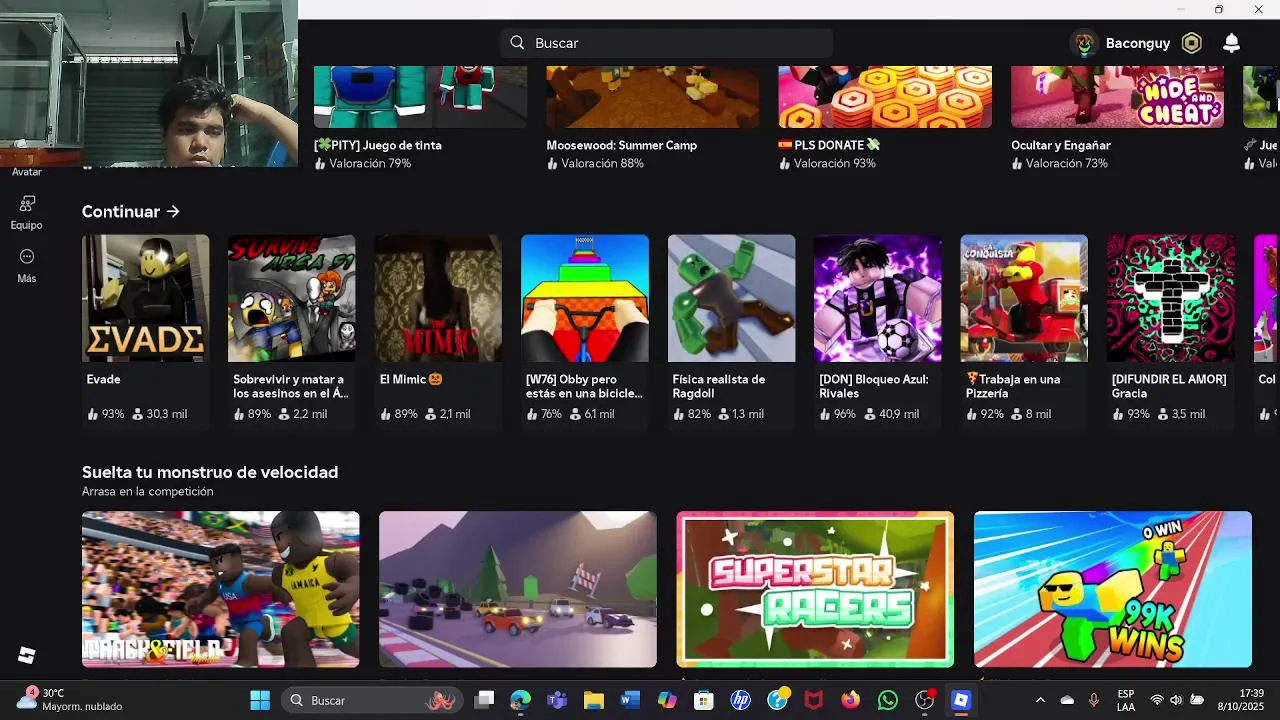
Task: Open Física realista de Ragdoll title
Action: coord(719,386)
